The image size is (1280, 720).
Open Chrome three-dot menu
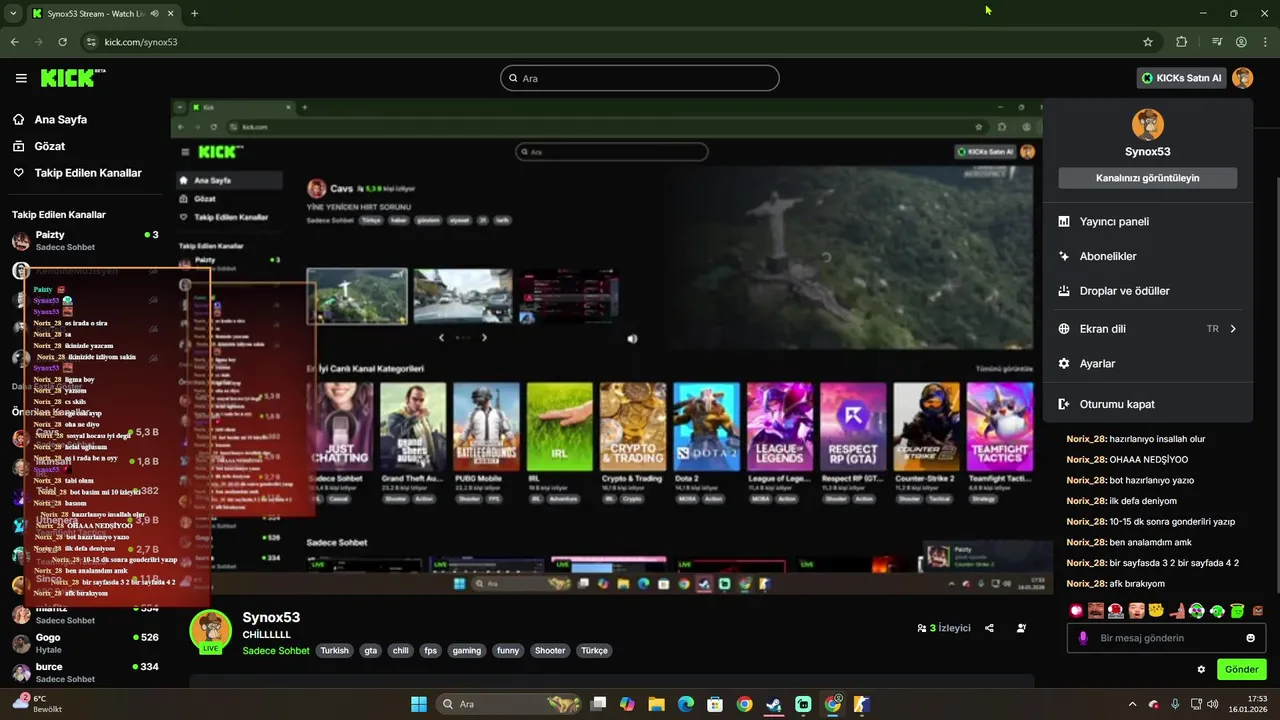tap(1264, 42)
